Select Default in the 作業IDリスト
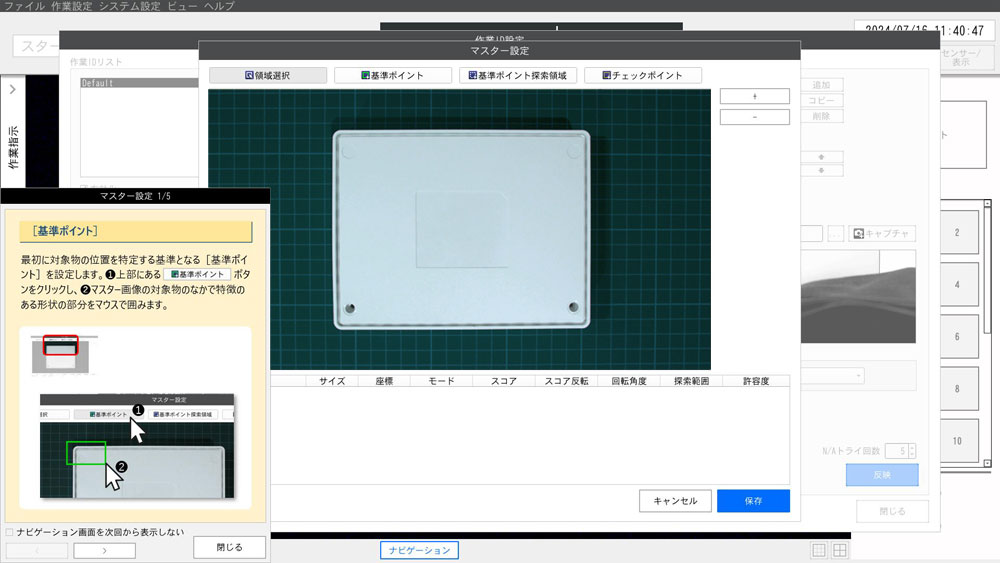The height and width of the screenshot is (563, 1000). pos(139,83)
